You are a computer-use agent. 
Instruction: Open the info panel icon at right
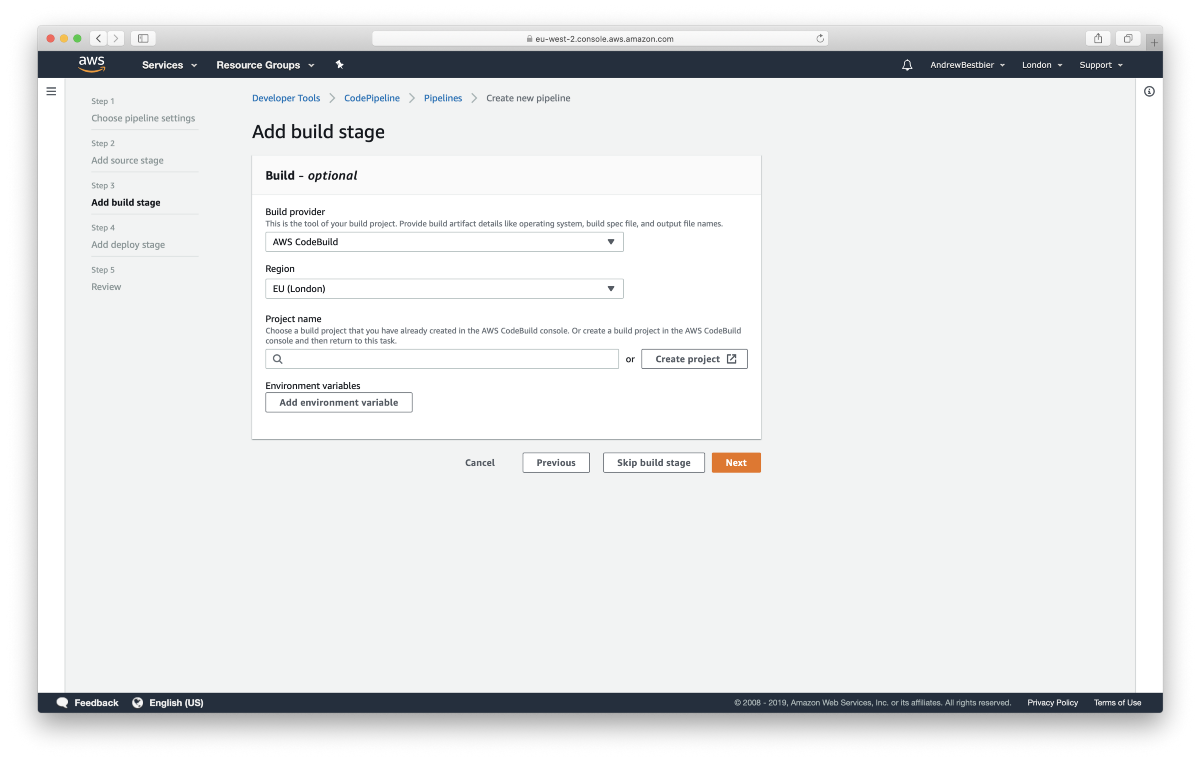1149,91
